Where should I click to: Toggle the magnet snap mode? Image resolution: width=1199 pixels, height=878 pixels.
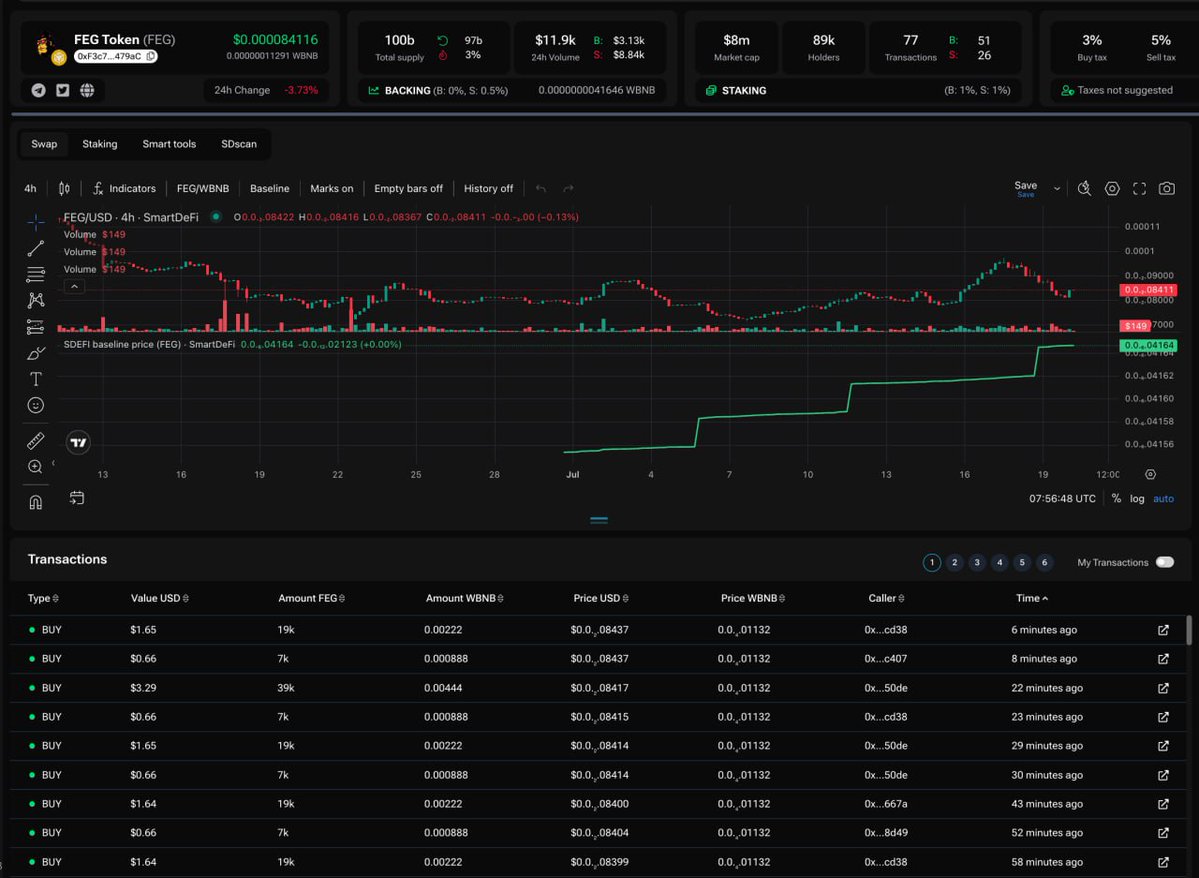coord(35,502)
